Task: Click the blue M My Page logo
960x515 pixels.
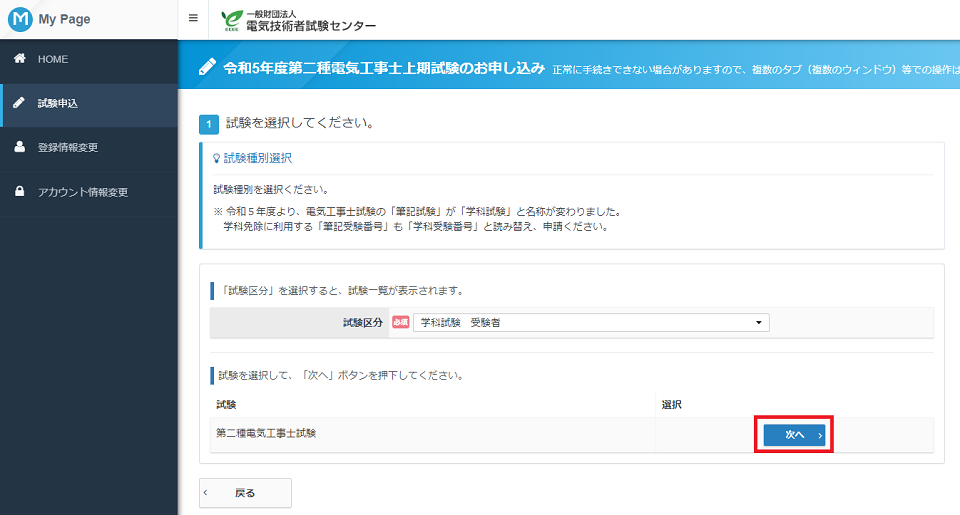Action: (x=20, y=19)
